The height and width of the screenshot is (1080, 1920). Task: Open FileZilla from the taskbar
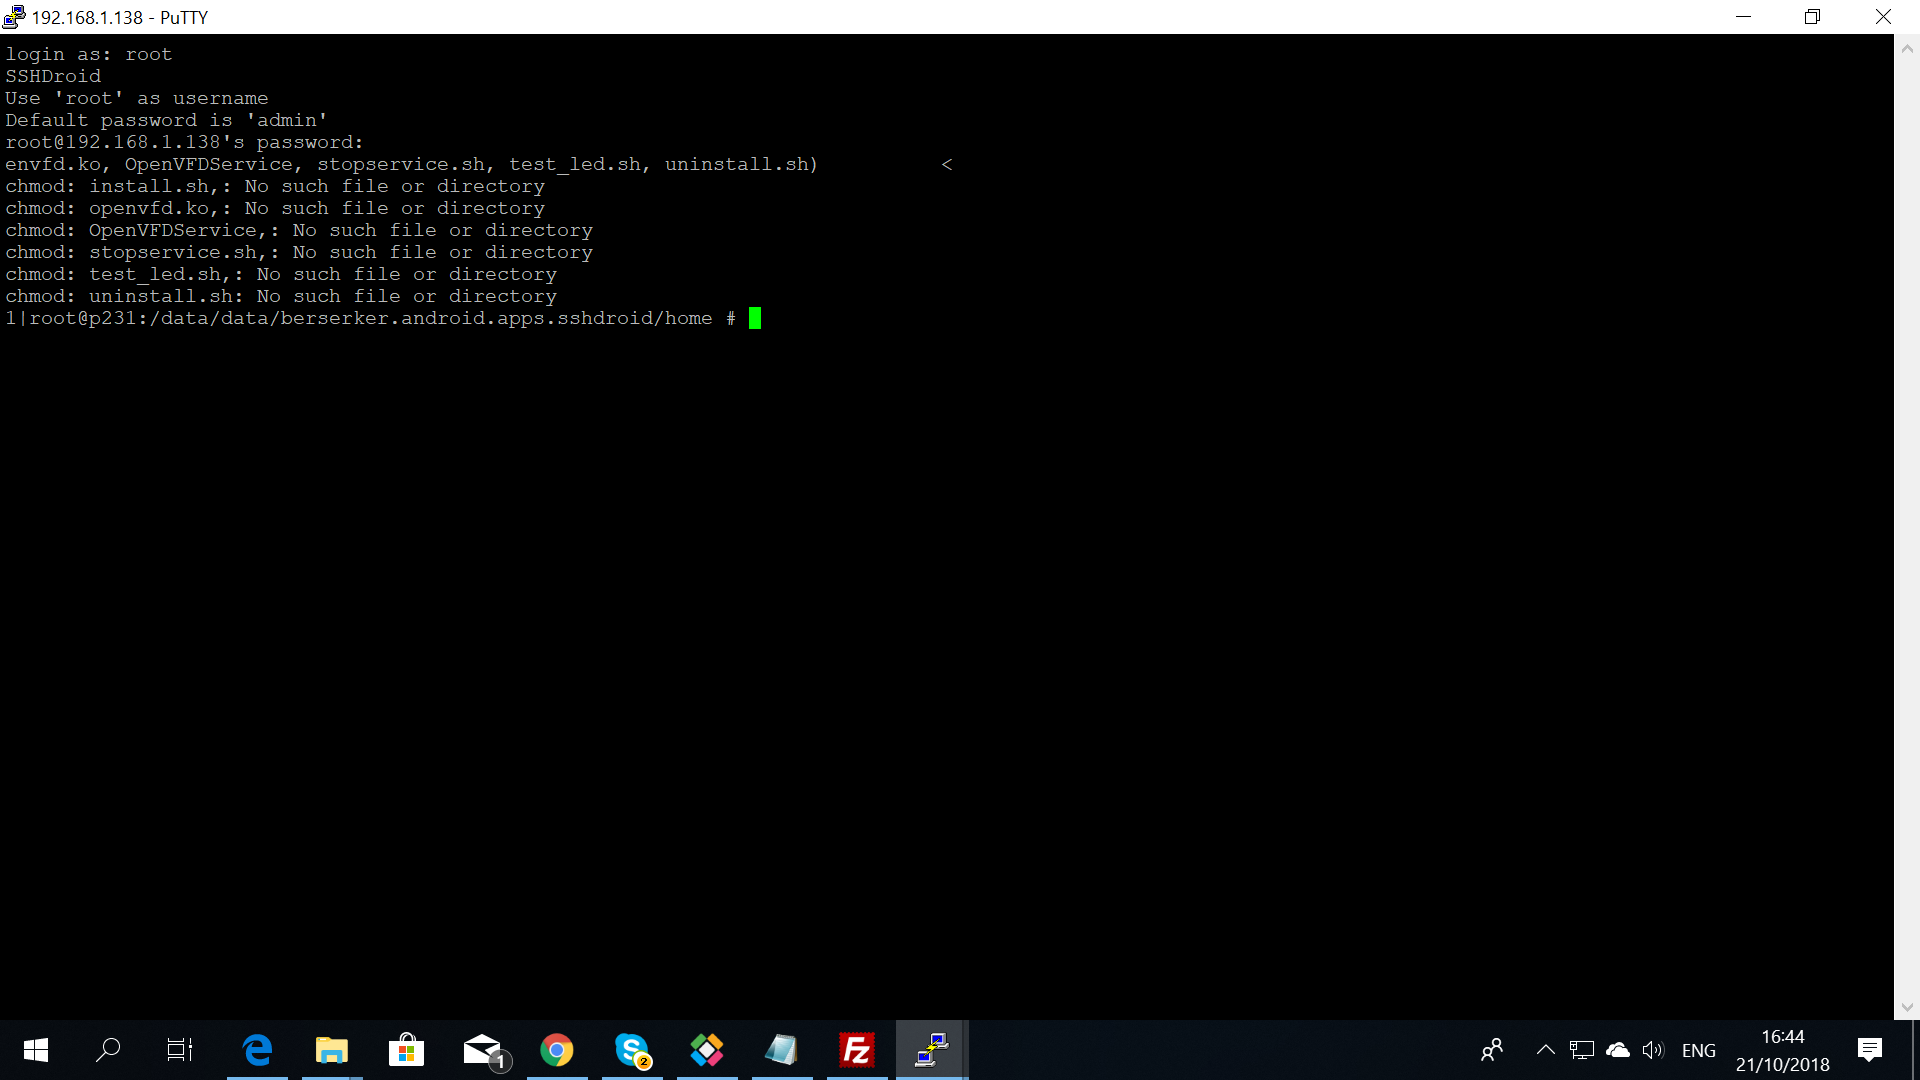(x=857, y=1050)
